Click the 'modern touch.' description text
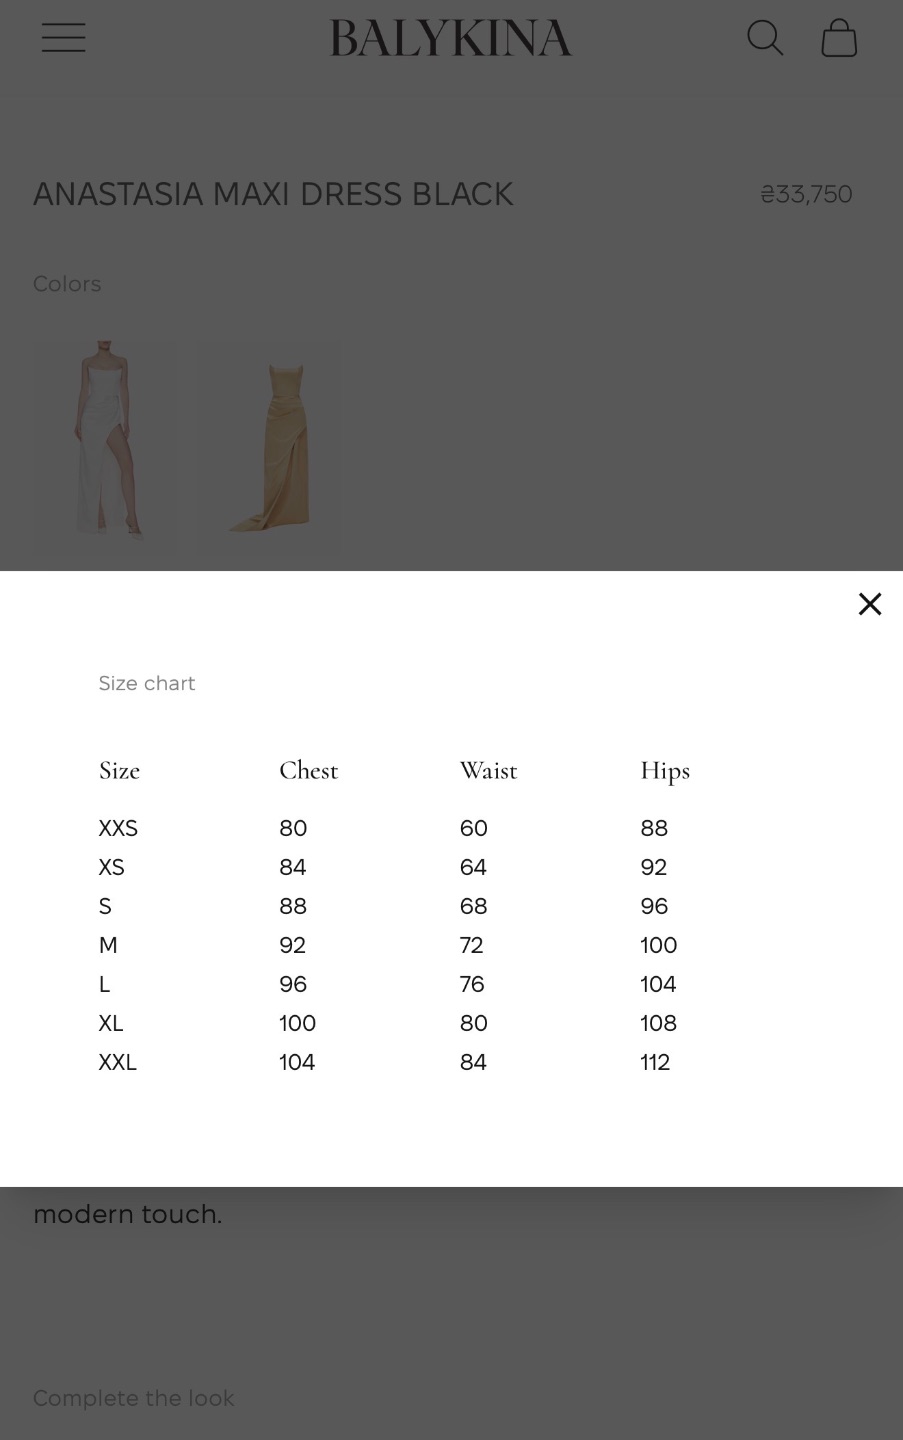This screenshot has width=903, height=1440. (128, 1214)
